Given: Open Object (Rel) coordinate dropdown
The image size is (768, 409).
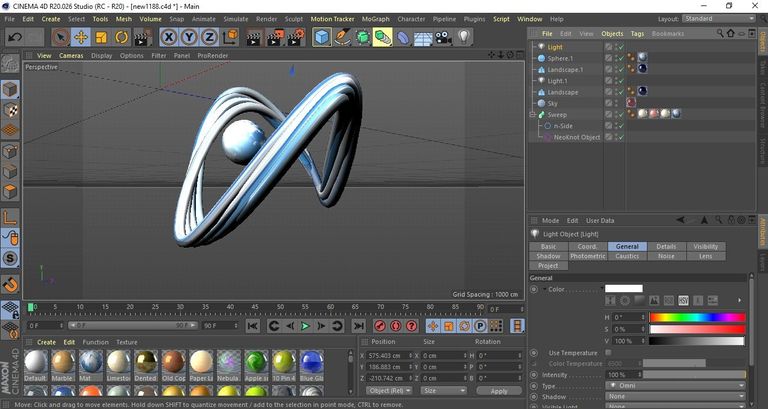Looking at the screenshot, I should (x=389, y=391).
